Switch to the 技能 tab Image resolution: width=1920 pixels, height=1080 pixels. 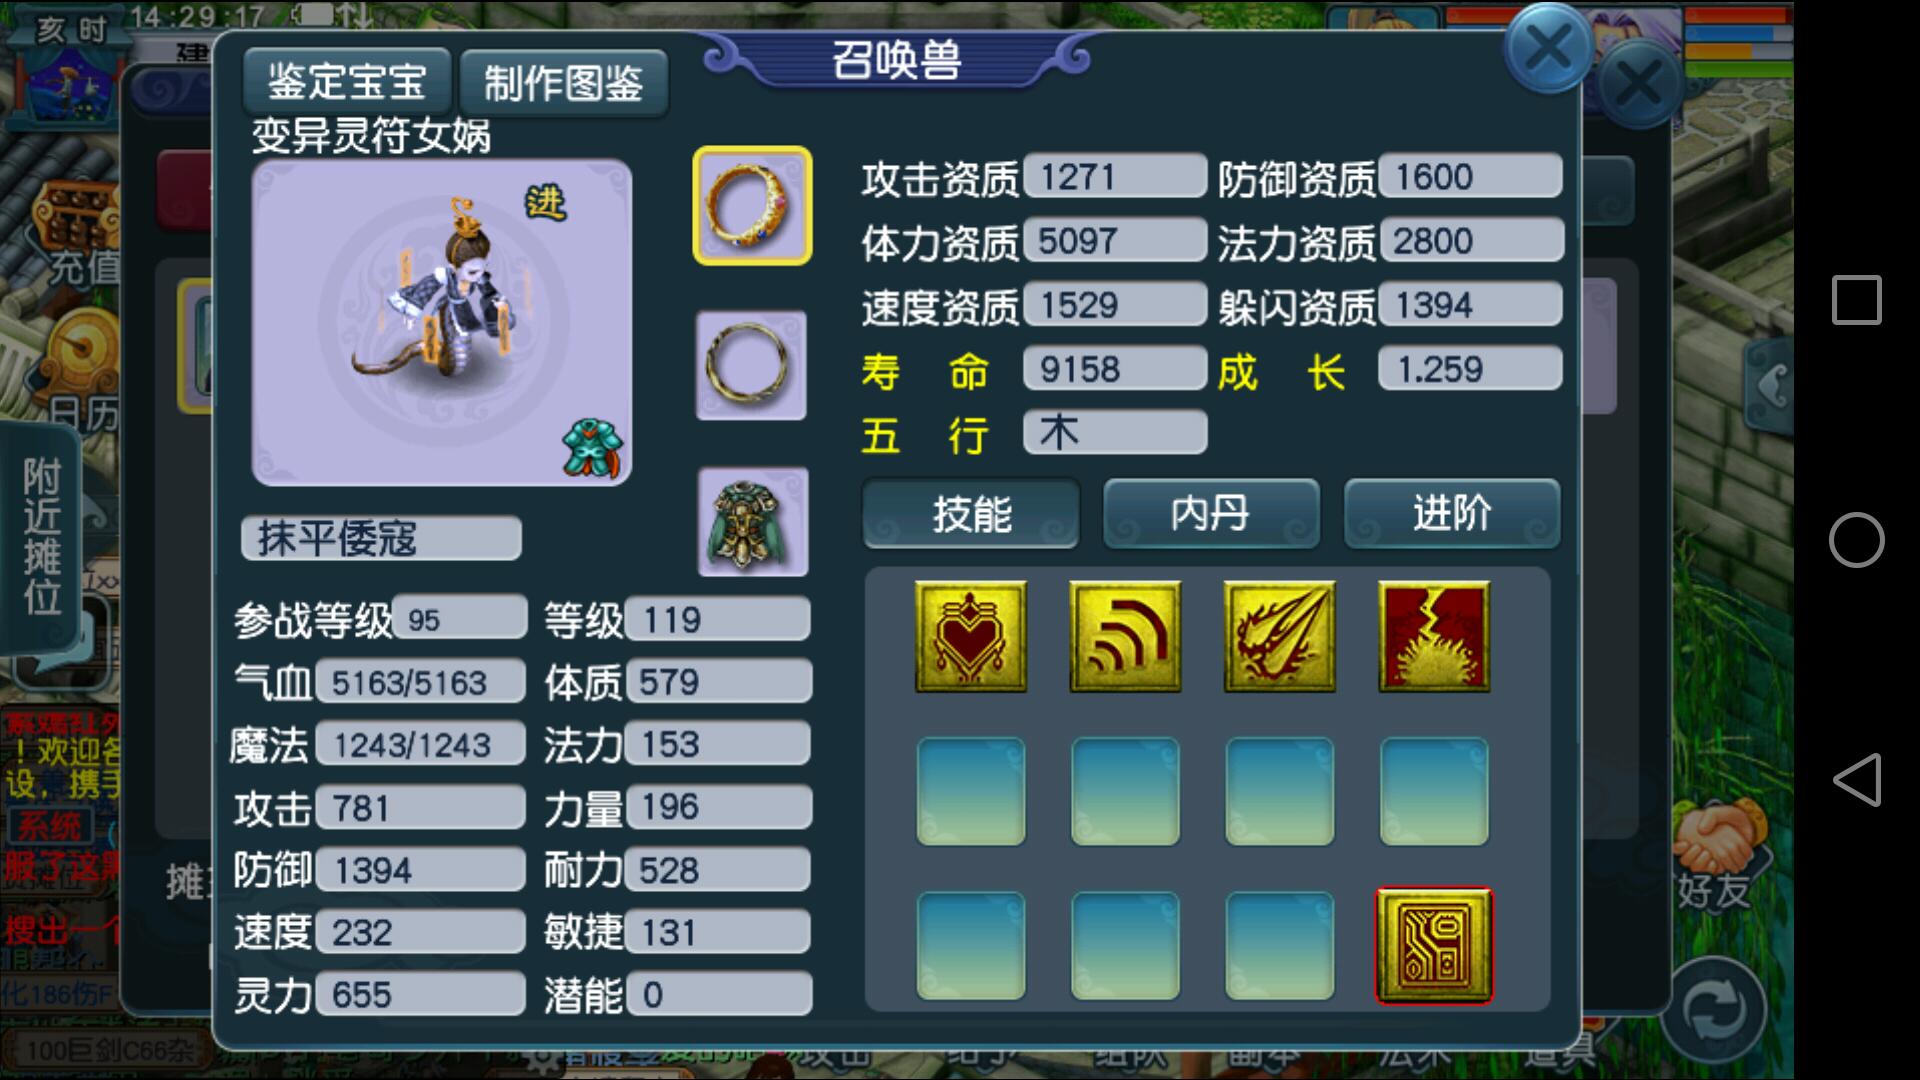(x=971, y=514)
